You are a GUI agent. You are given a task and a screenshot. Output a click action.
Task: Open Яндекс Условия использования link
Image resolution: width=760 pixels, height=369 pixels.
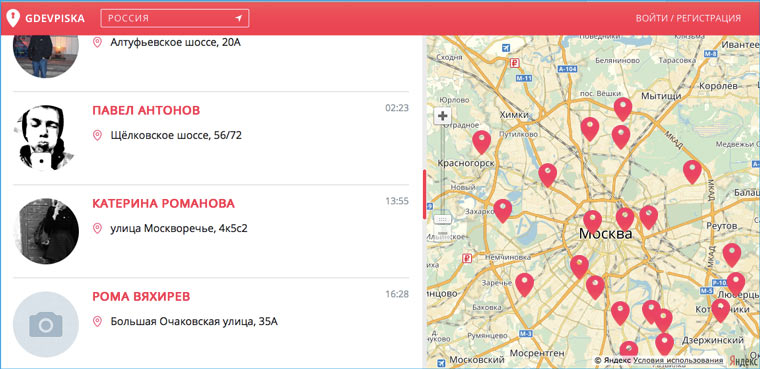pos(679,360)
